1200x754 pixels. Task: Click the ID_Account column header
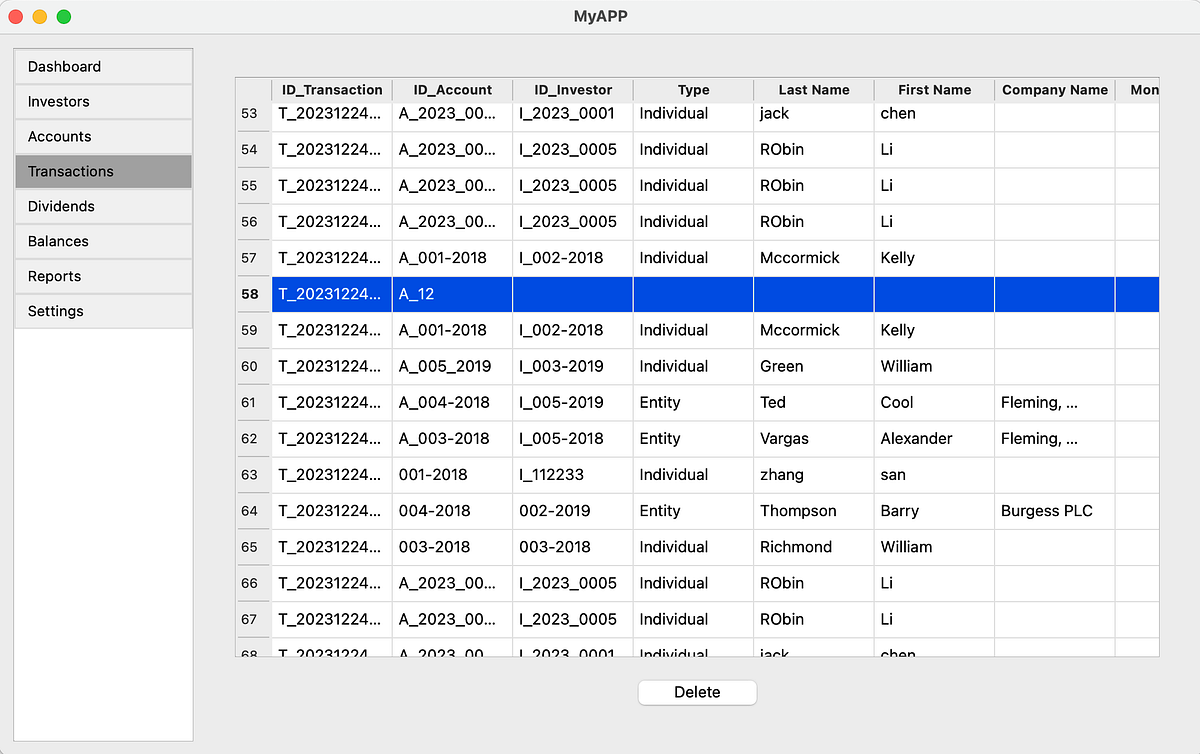coord(452,89)
